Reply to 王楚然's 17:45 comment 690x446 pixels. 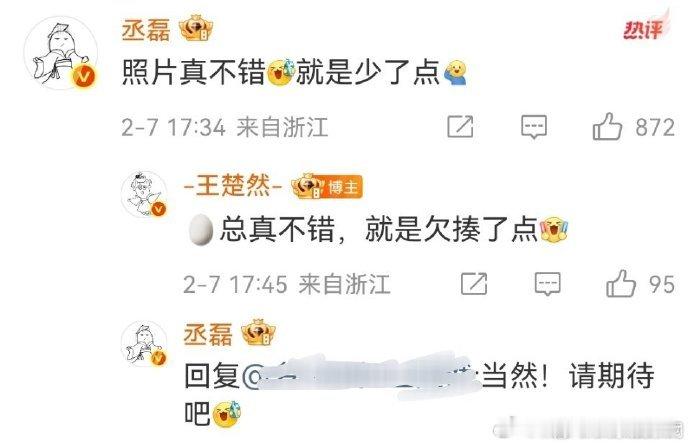click(x=547, y=284)
